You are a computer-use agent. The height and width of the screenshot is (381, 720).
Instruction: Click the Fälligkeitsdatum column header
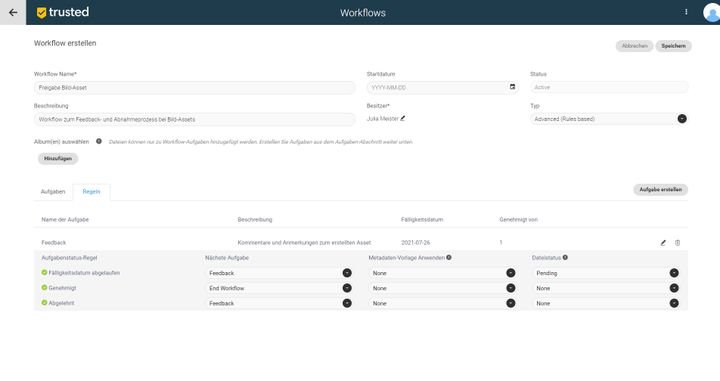422,220
